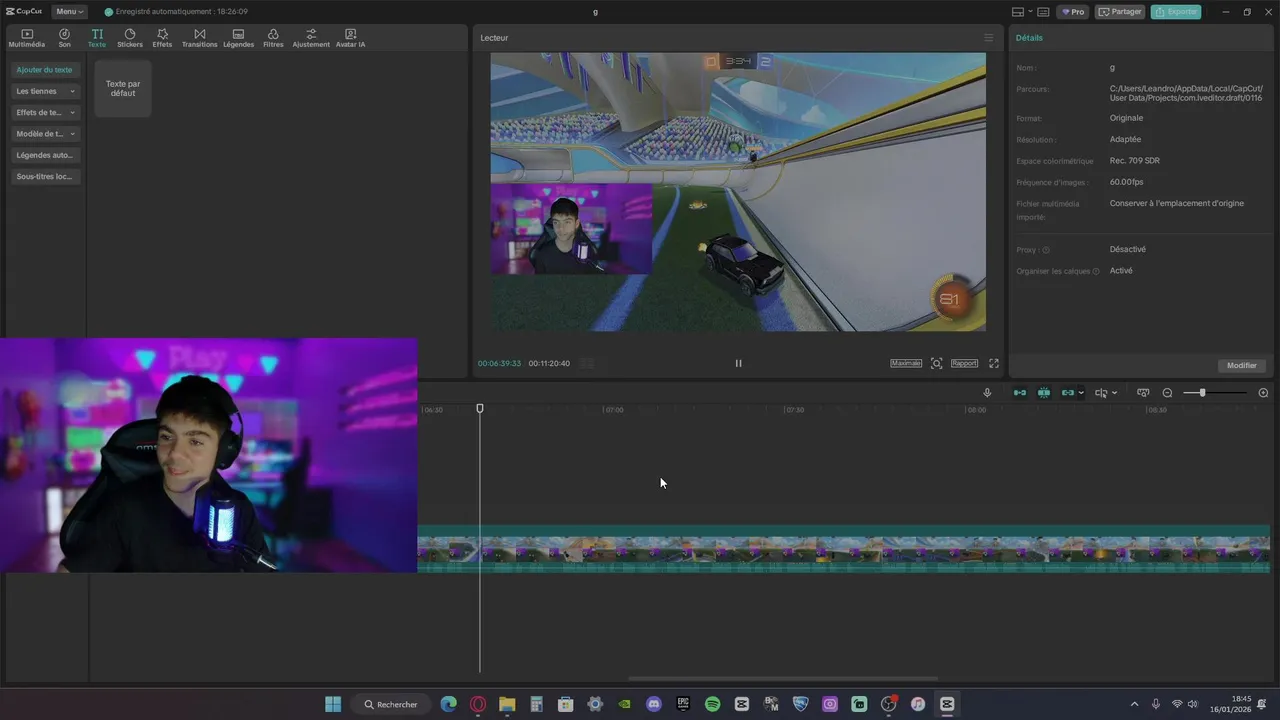Expand the linking options arrow
1280x720 pixels.
[1081, 393]
